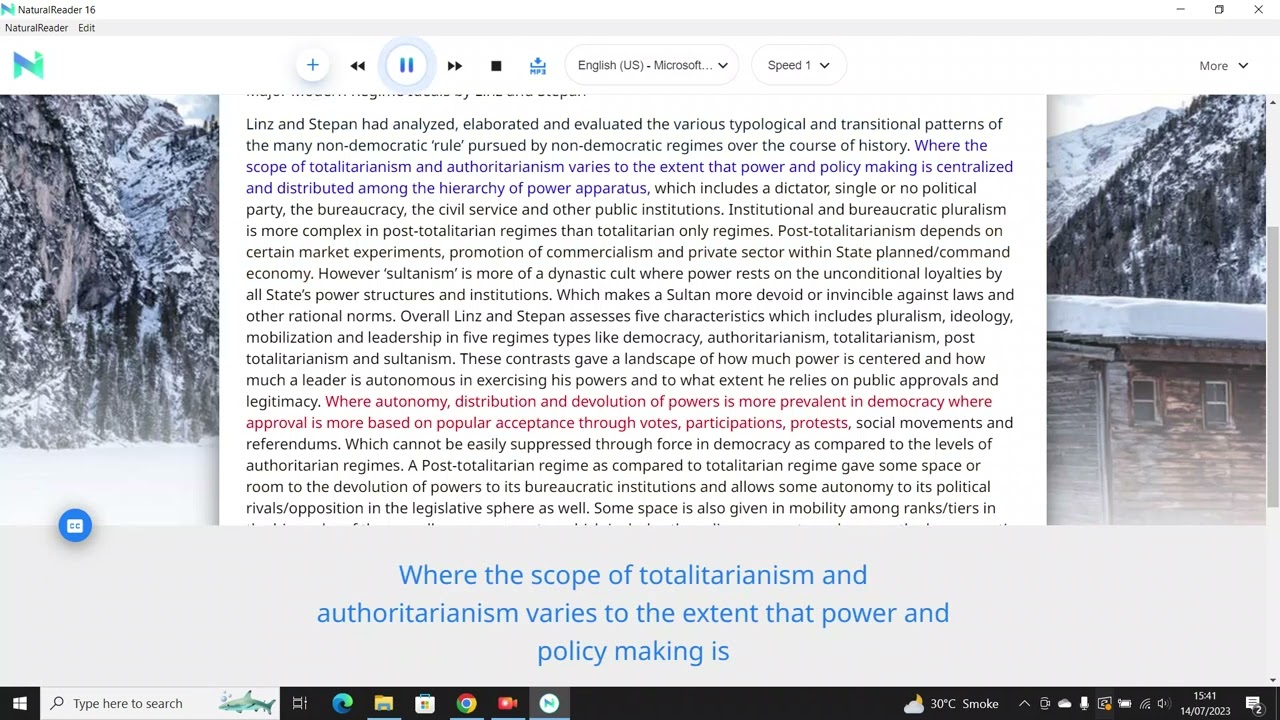Click the screen recording tray icon with orange dot
Image resolution: width=1280 pixels, height=720 pixels.
pyautogui.click(x=1104, y=704)
